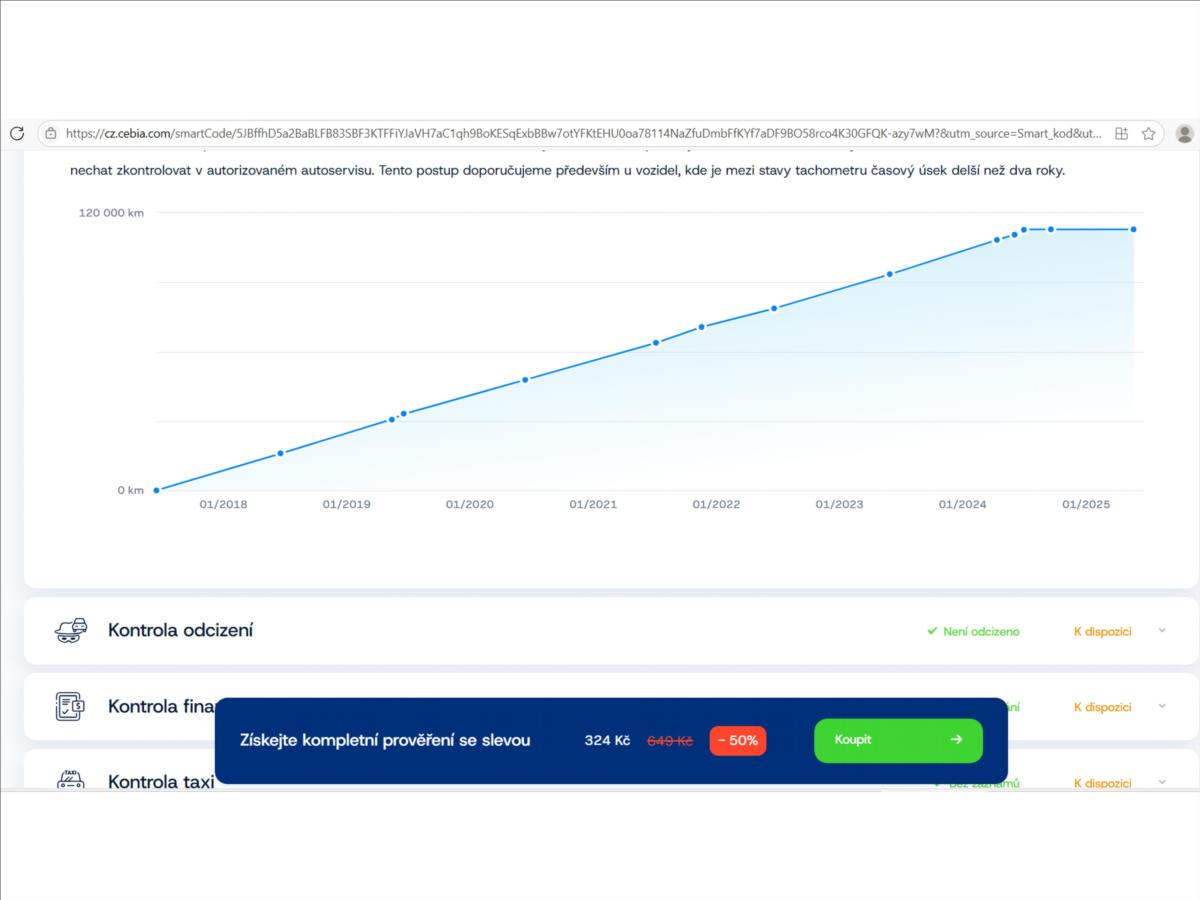Buy the full report with Koupit
This screenshot has height=900, width=1200.
point(898,740)
